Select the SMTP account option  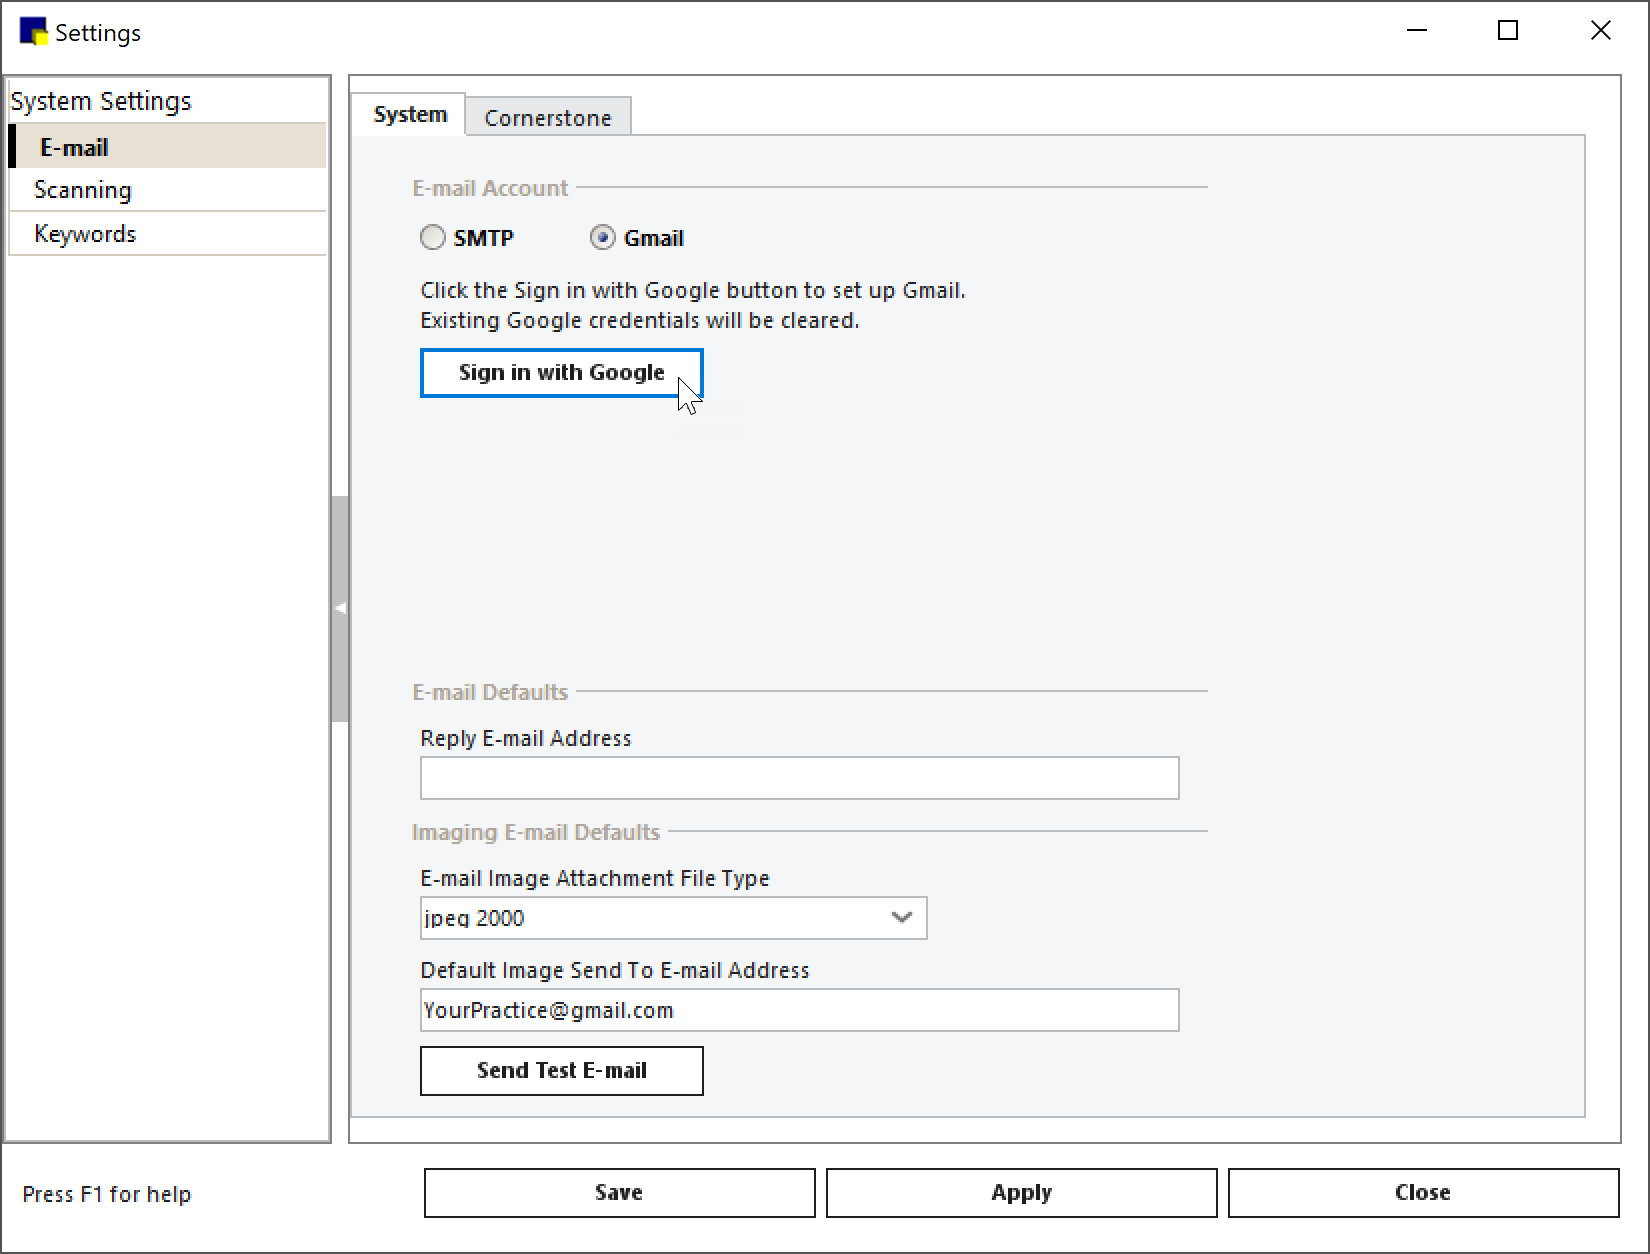click(433, 237)
